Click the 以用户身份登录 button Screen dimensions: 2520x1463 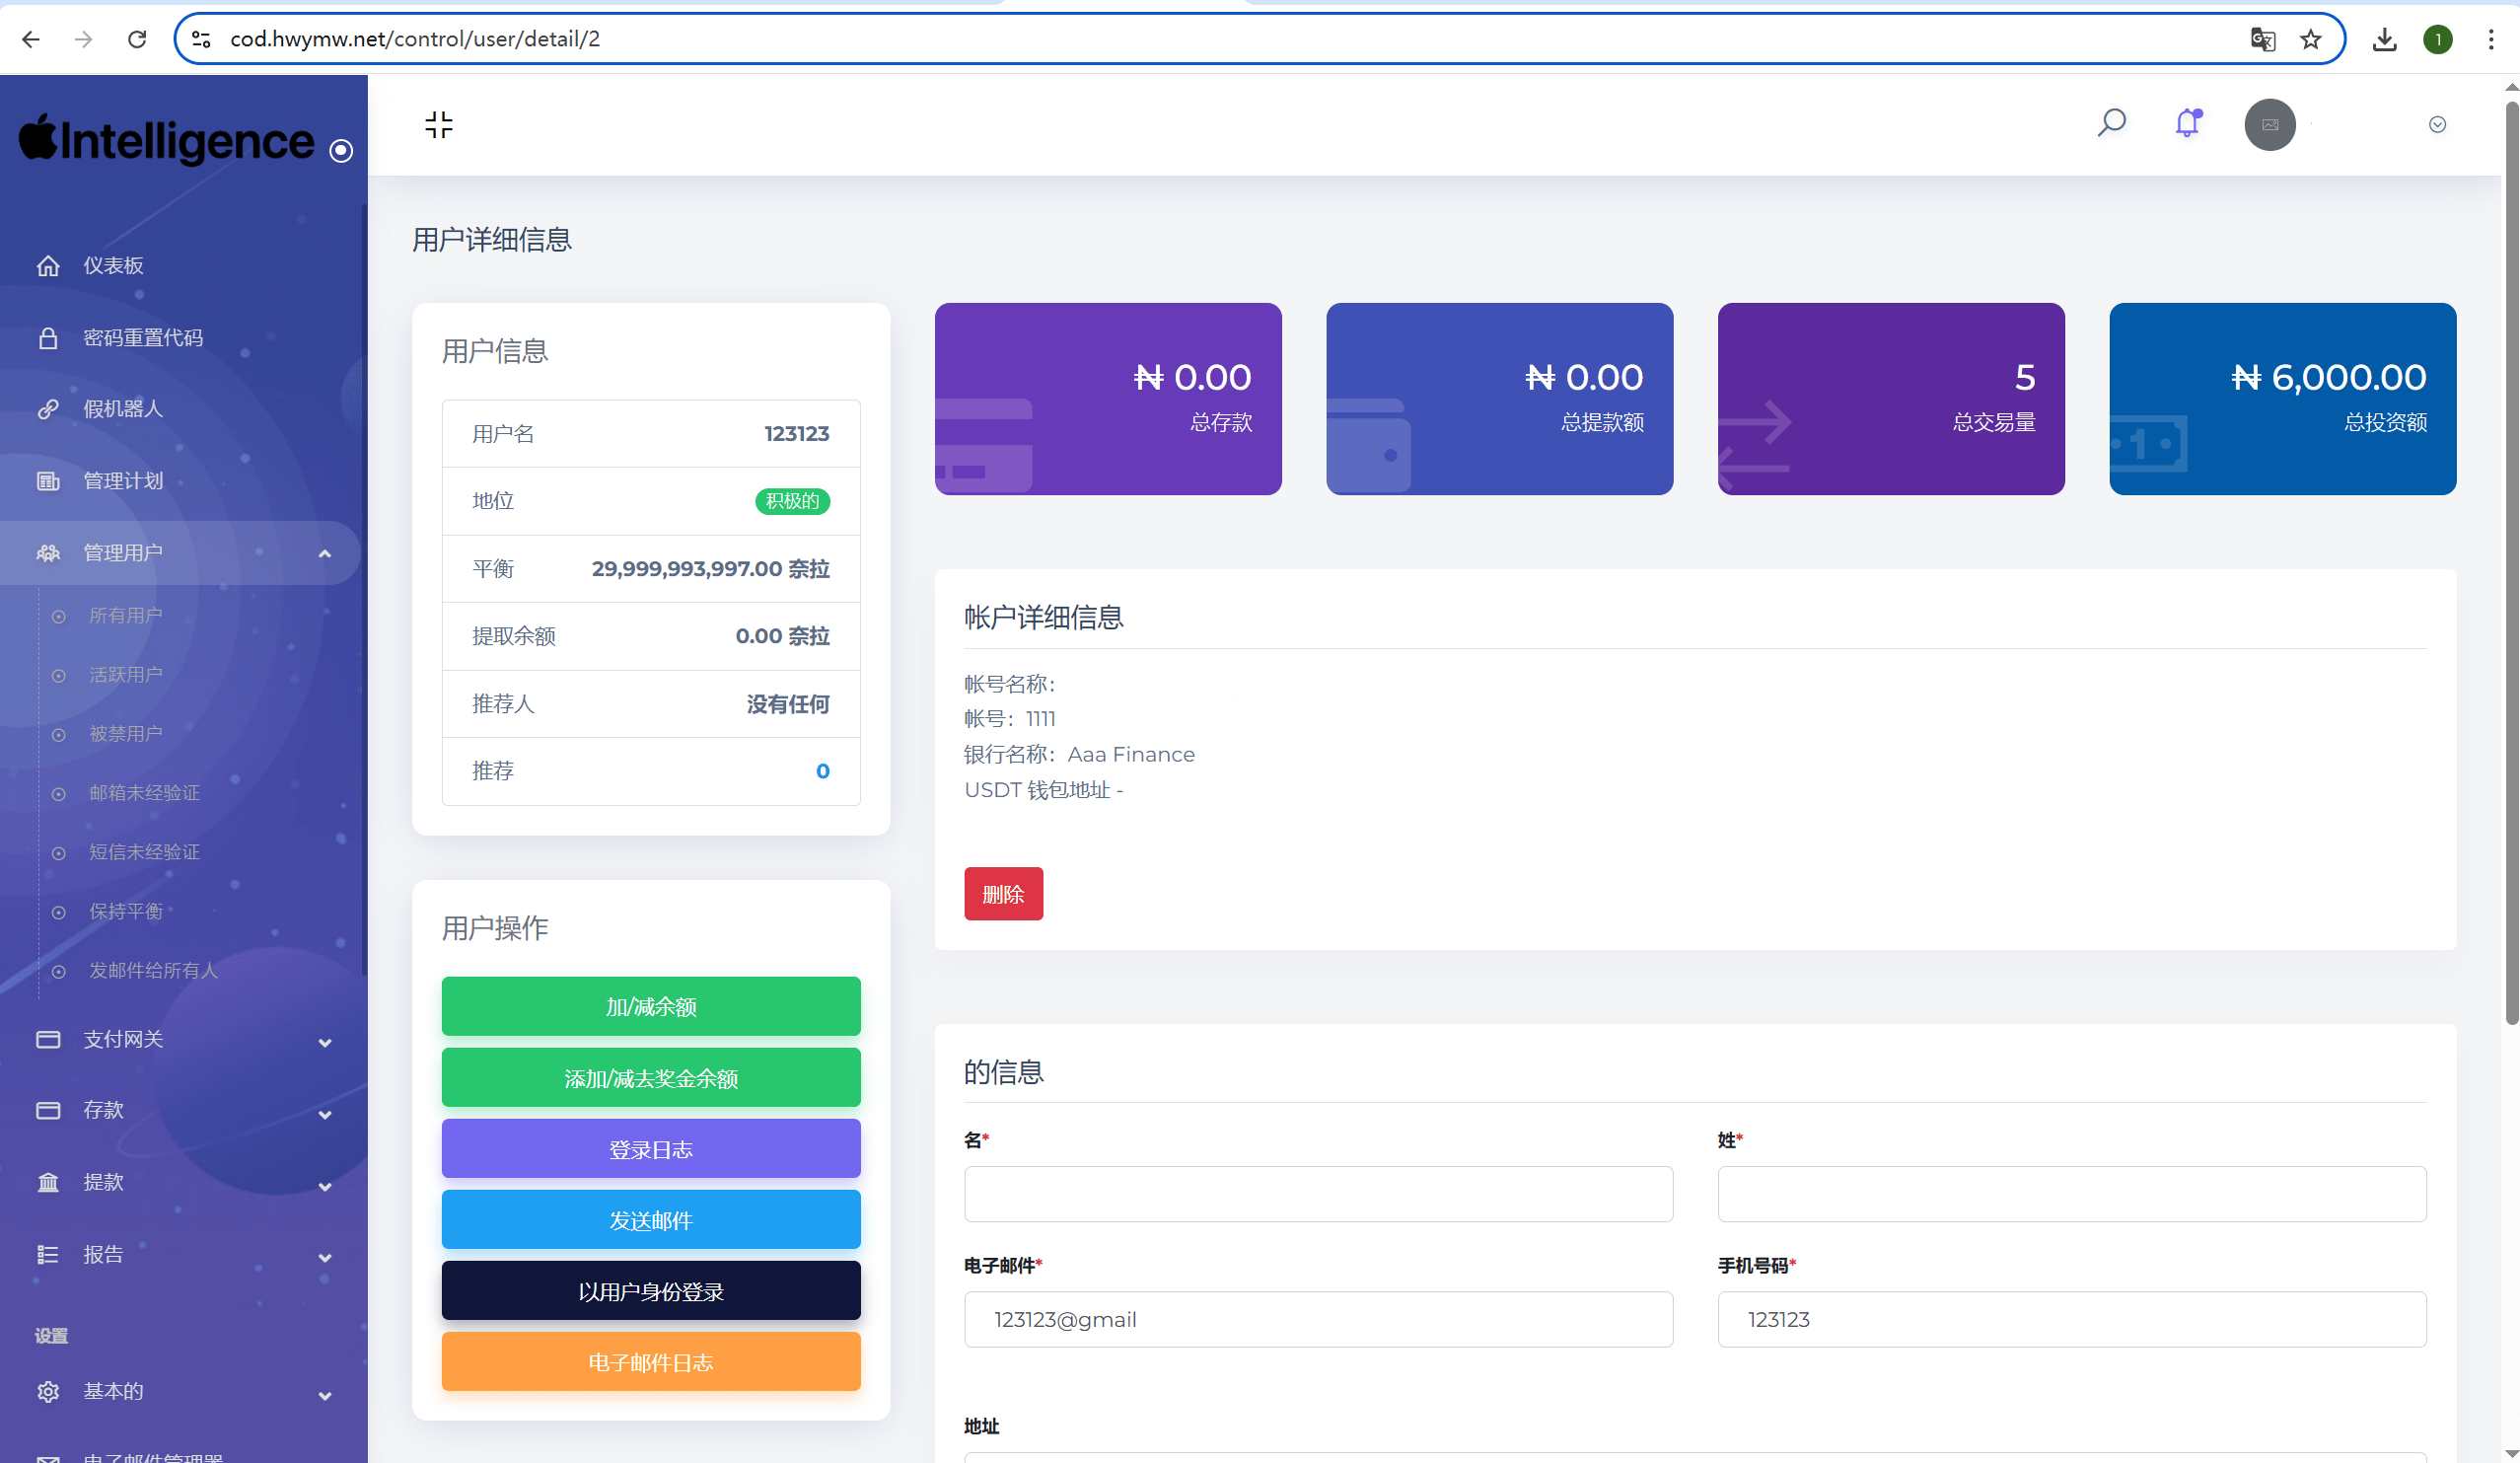[x=651, y=1290]
